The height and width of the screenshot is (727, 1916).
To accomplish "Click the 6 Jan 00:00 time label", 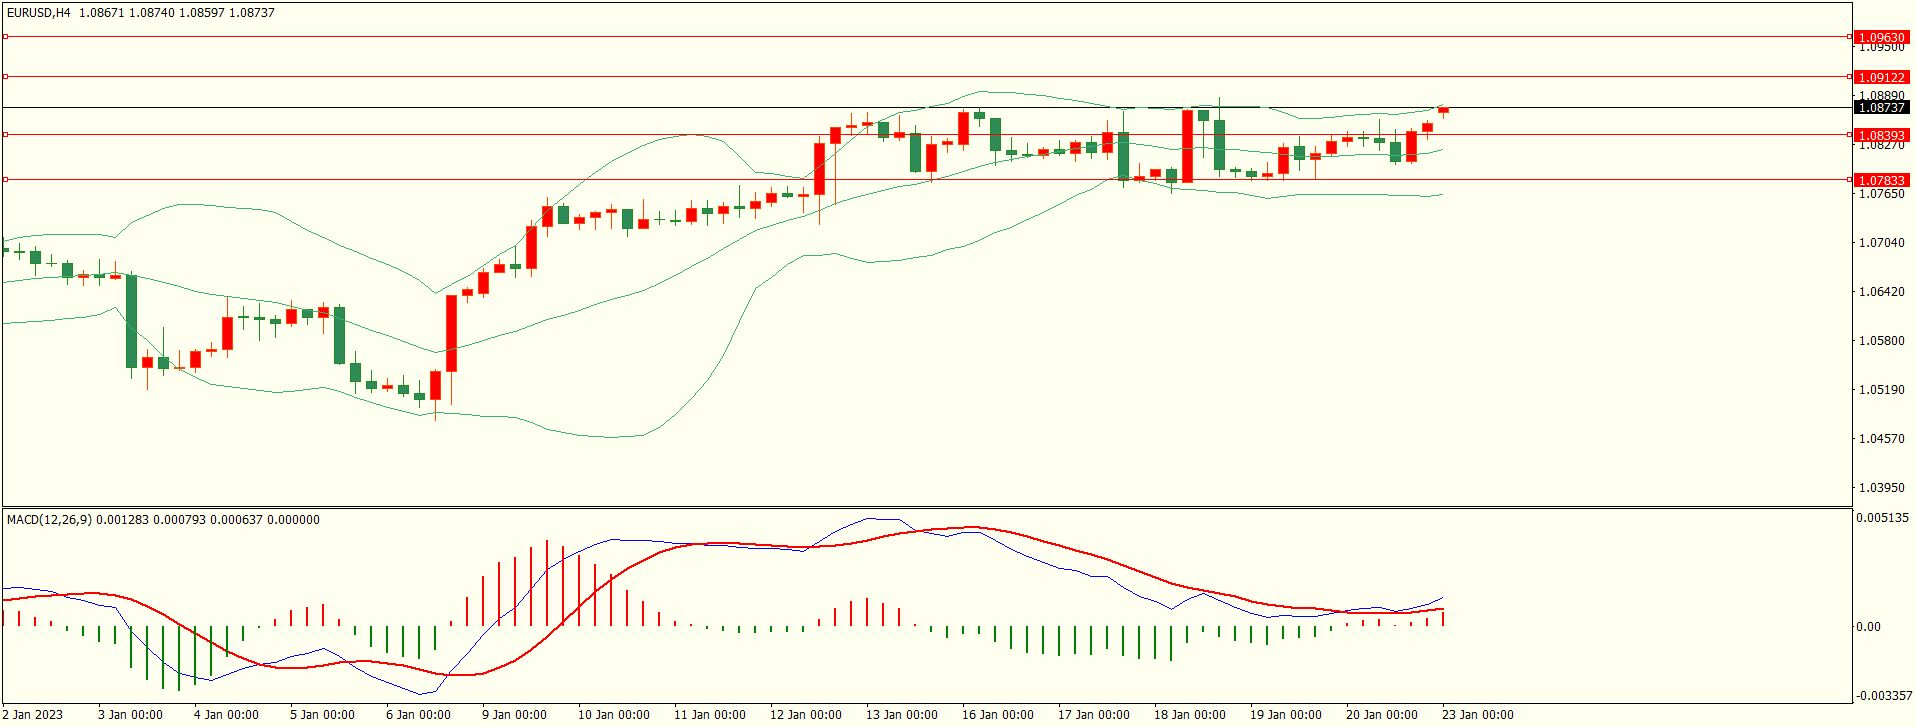I will 418,714.
